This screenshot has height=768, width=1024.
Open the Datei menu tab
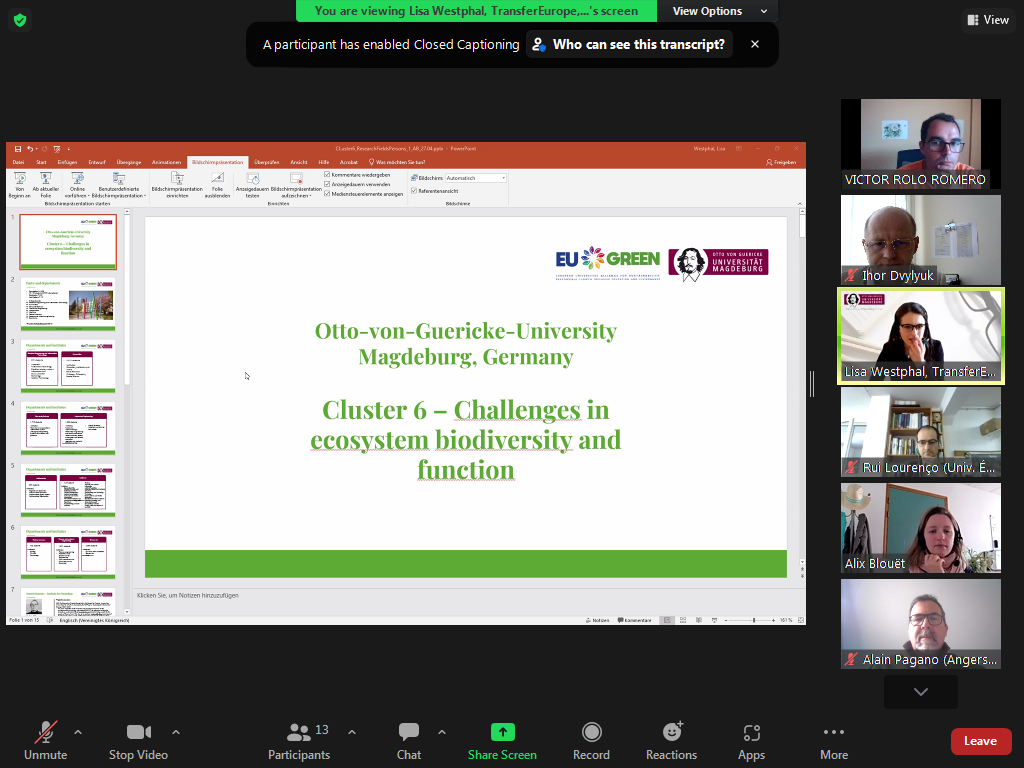(18, 162)
